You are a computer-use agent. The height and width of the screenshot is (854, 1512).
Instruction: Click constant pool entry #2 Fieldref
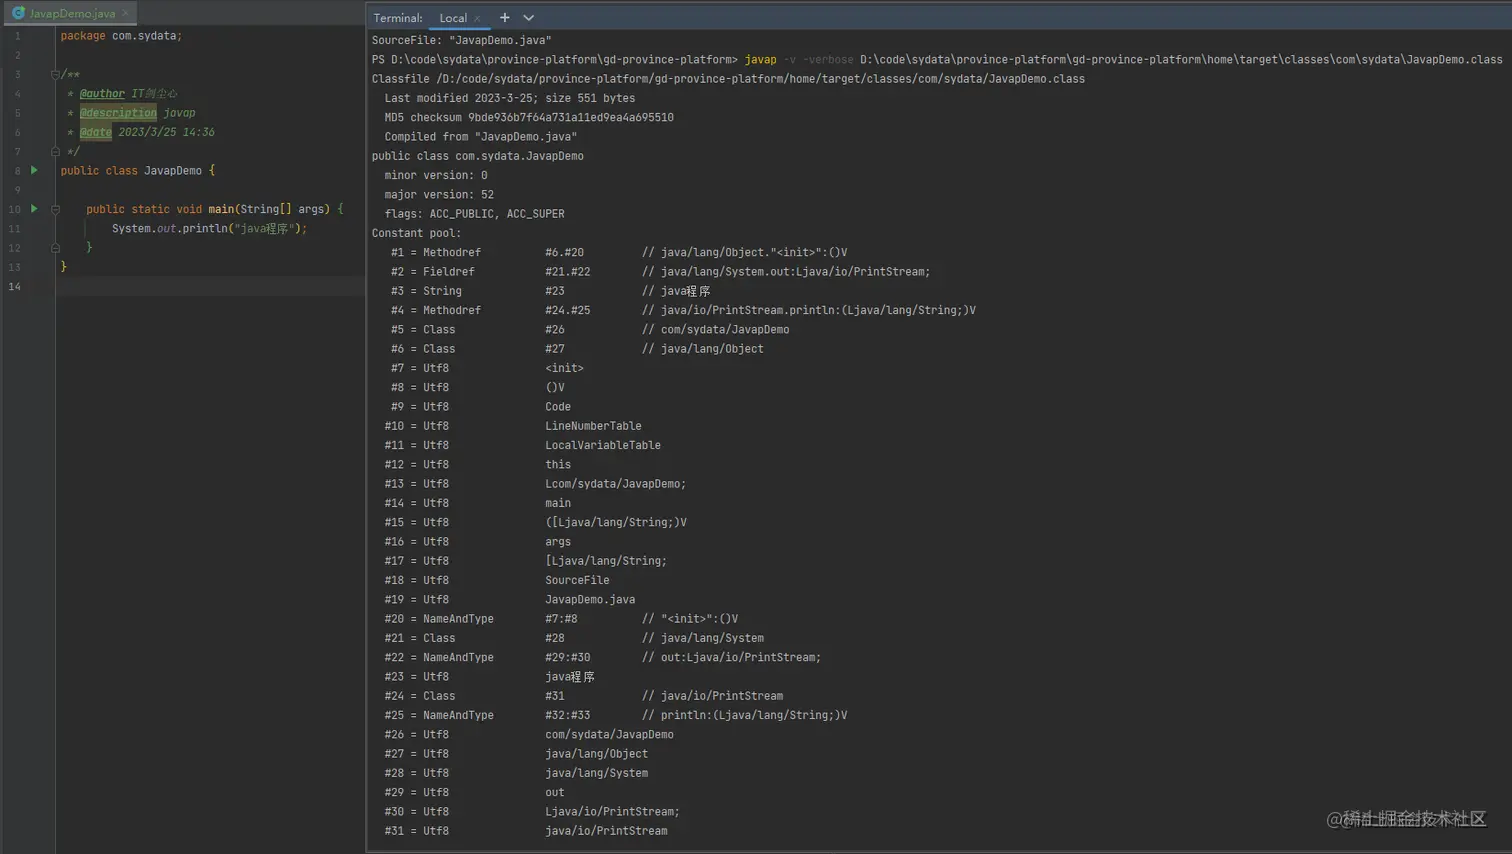click(661, 271)
